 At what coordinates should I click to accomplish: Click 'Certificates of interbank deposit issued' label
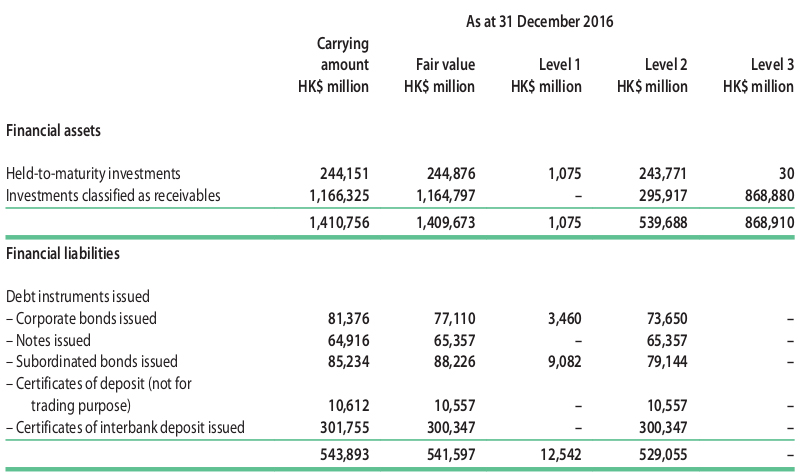[x=126, y=427]
